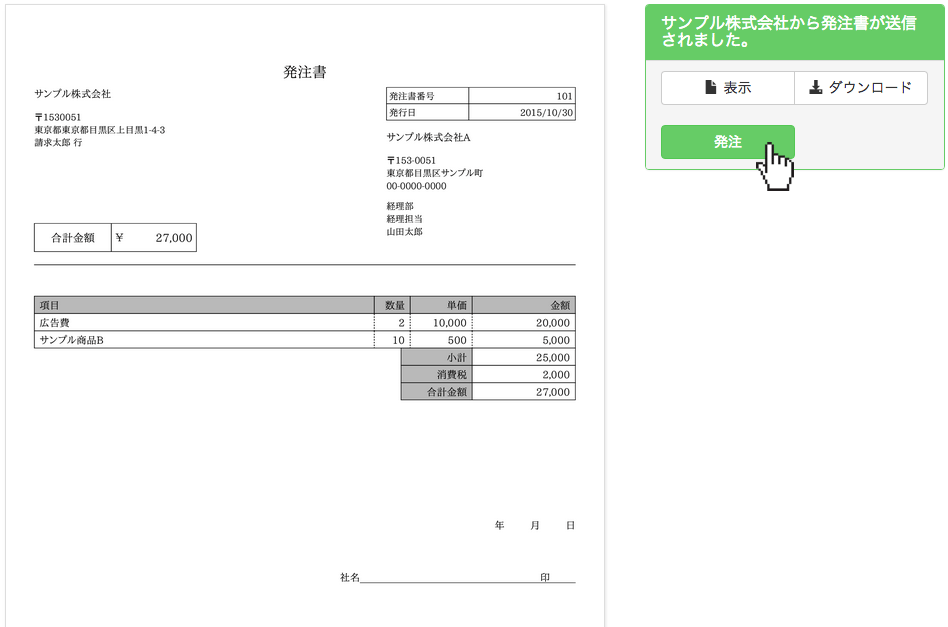
Task: Click 合計金額 label in top summary box
Action: (73, 238)
